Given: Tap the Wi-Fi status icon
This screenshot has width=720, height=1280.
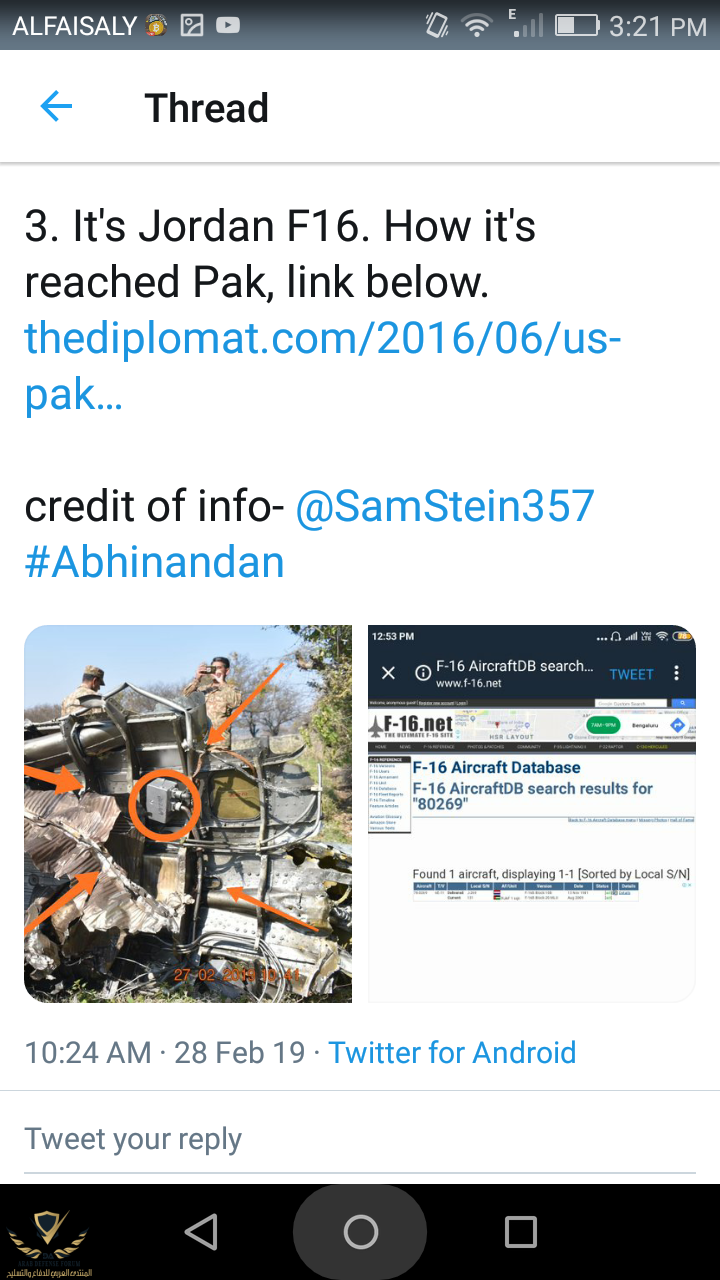Looking at the screenshot, I should (x=479, y=26).
